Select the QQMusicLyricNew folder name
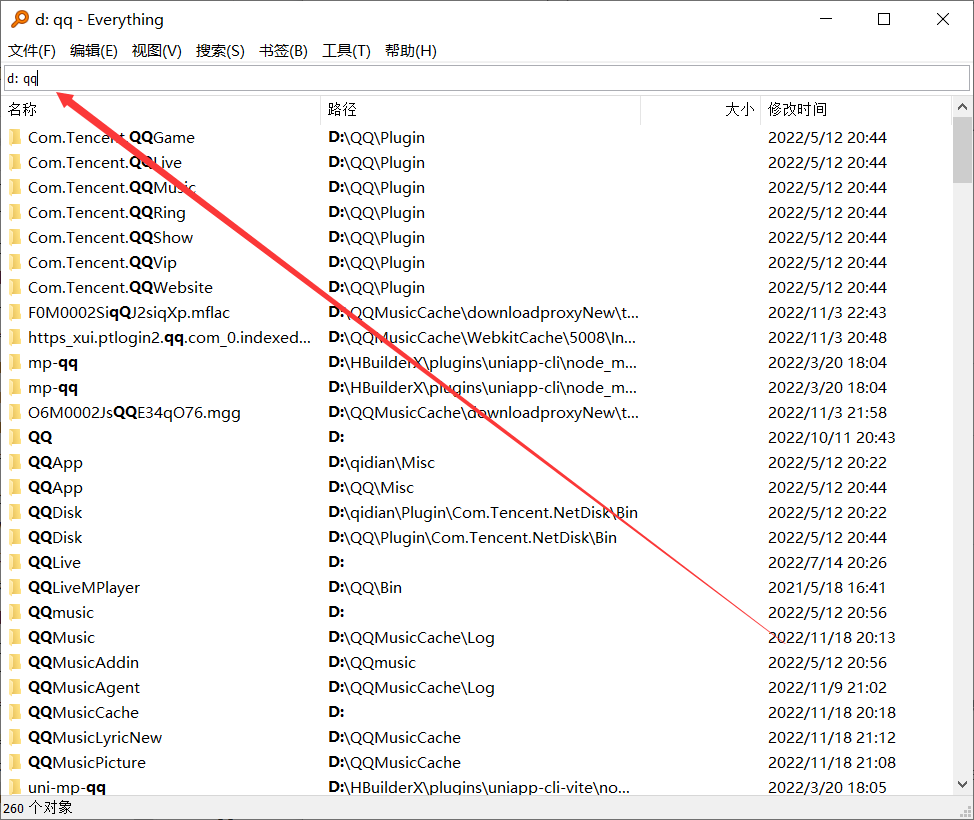 pyautogui.click(x=95, y=737)
